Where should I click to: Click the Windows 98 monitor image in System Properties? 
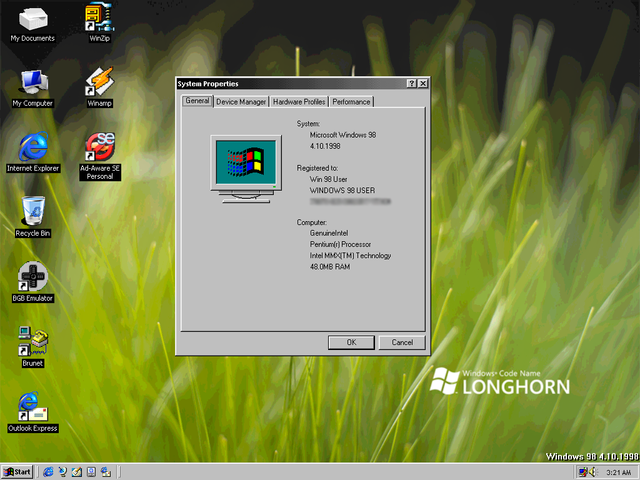pos(246,169)
